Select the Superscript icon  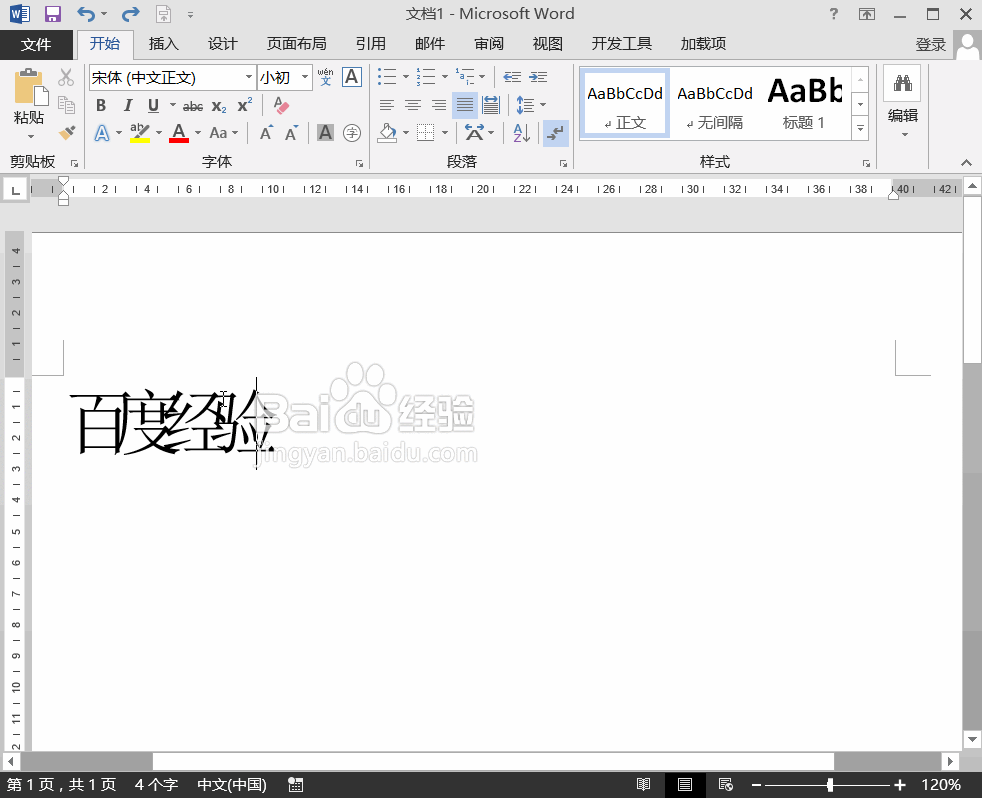[244, 105]
